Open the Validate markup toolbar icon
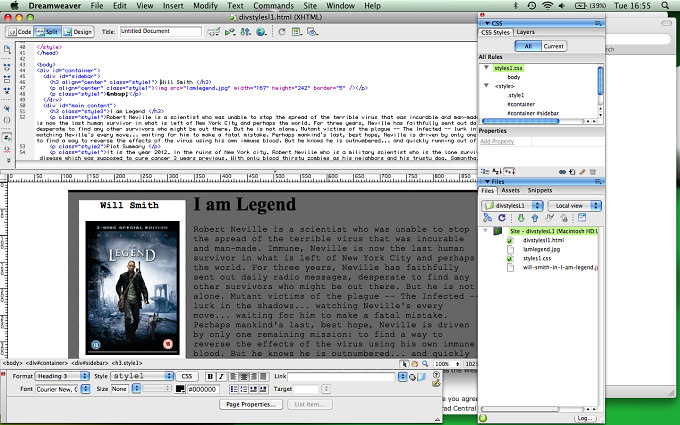 (213, 32)
